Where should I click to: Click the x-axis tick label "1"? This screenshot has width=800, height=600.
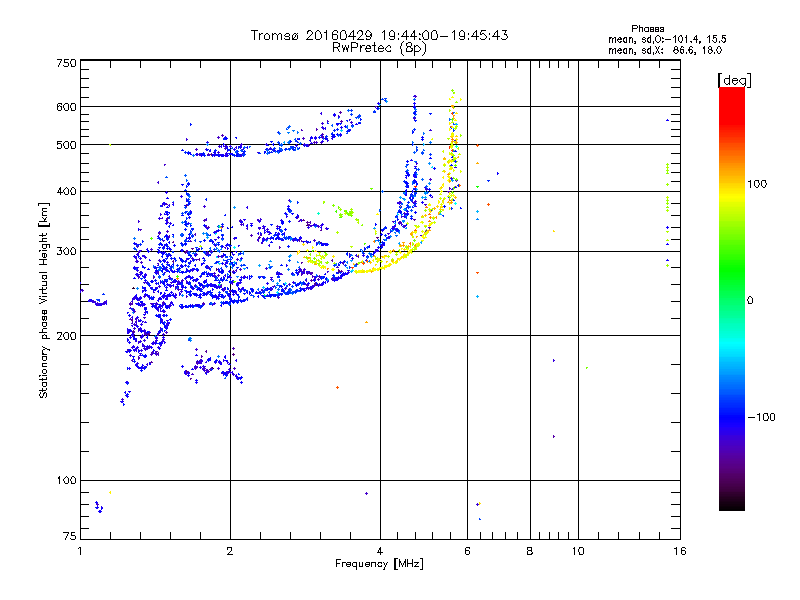point(80,551)
